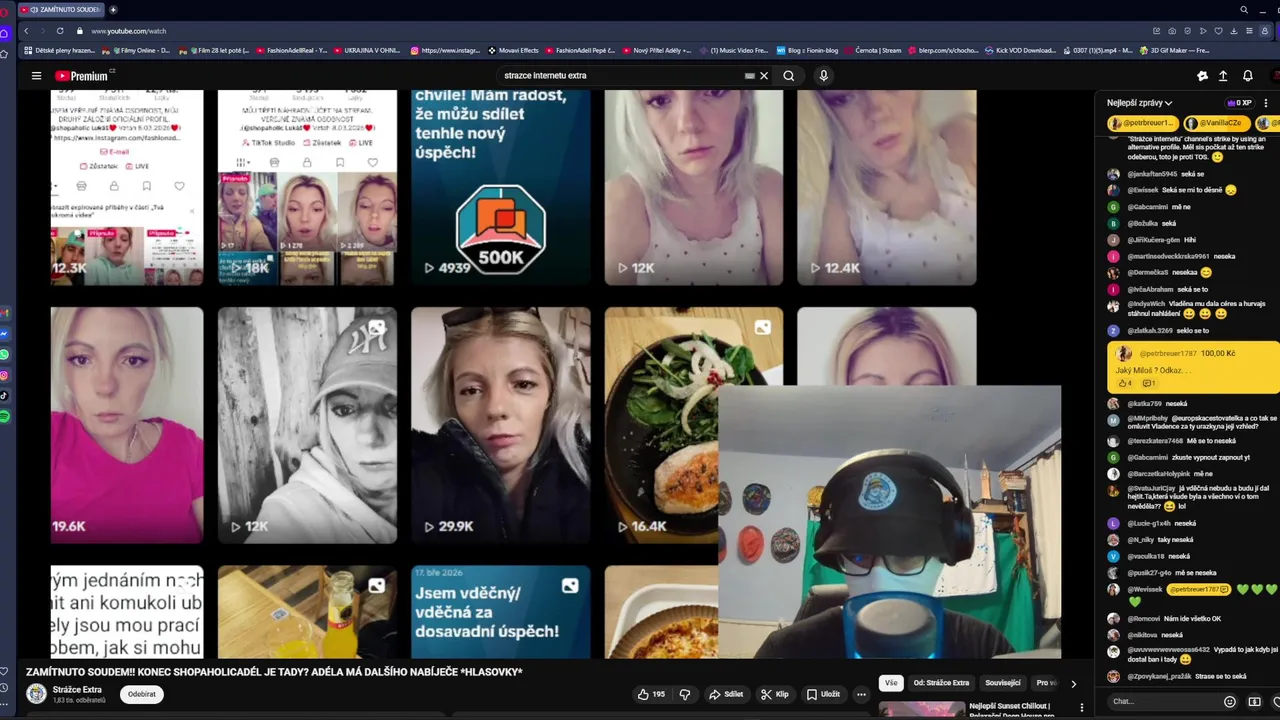Viewport: 1280px width, 720px height.
Task: Open browser search magnifier in title bar
Action: (x=1244, y=9)
